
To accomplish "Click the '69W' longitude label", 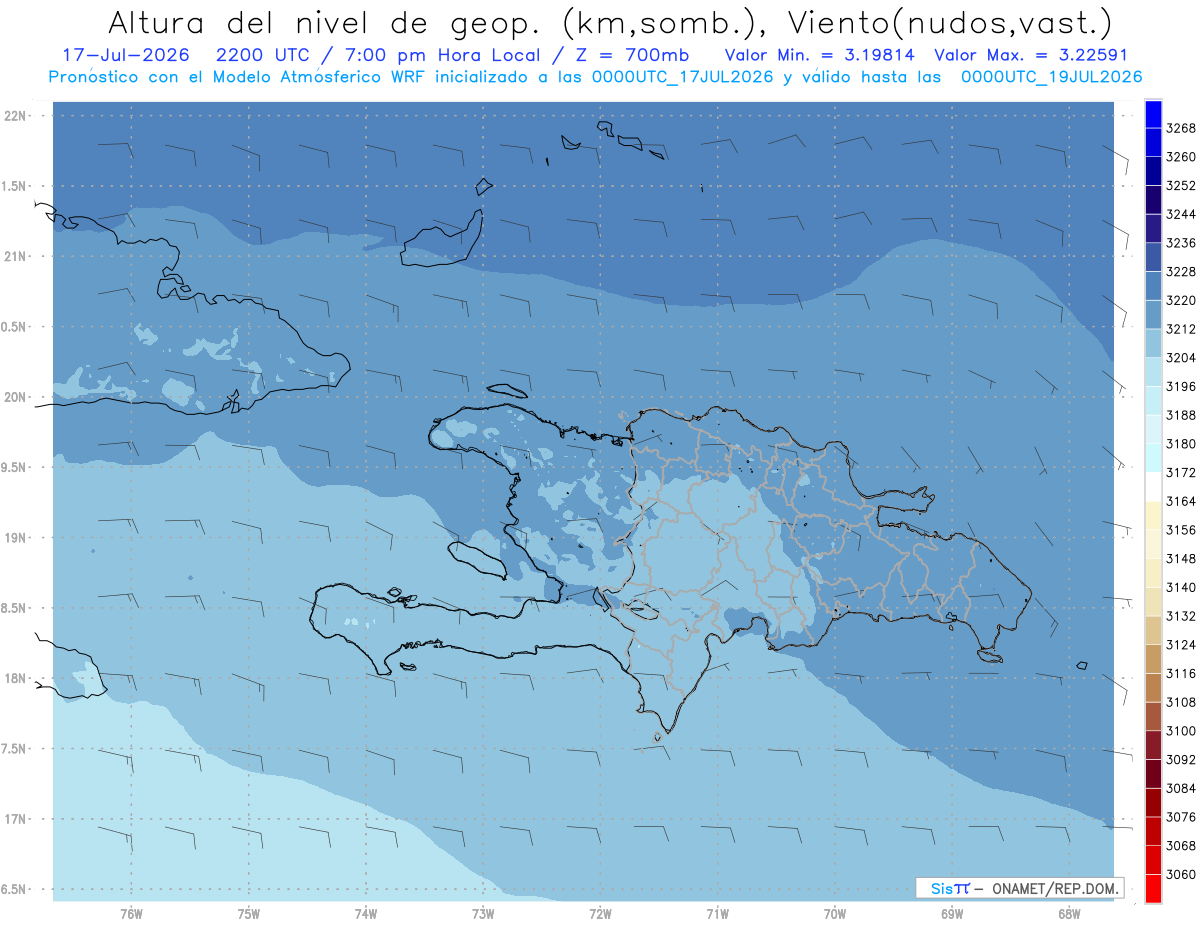I will pos(952,914).
